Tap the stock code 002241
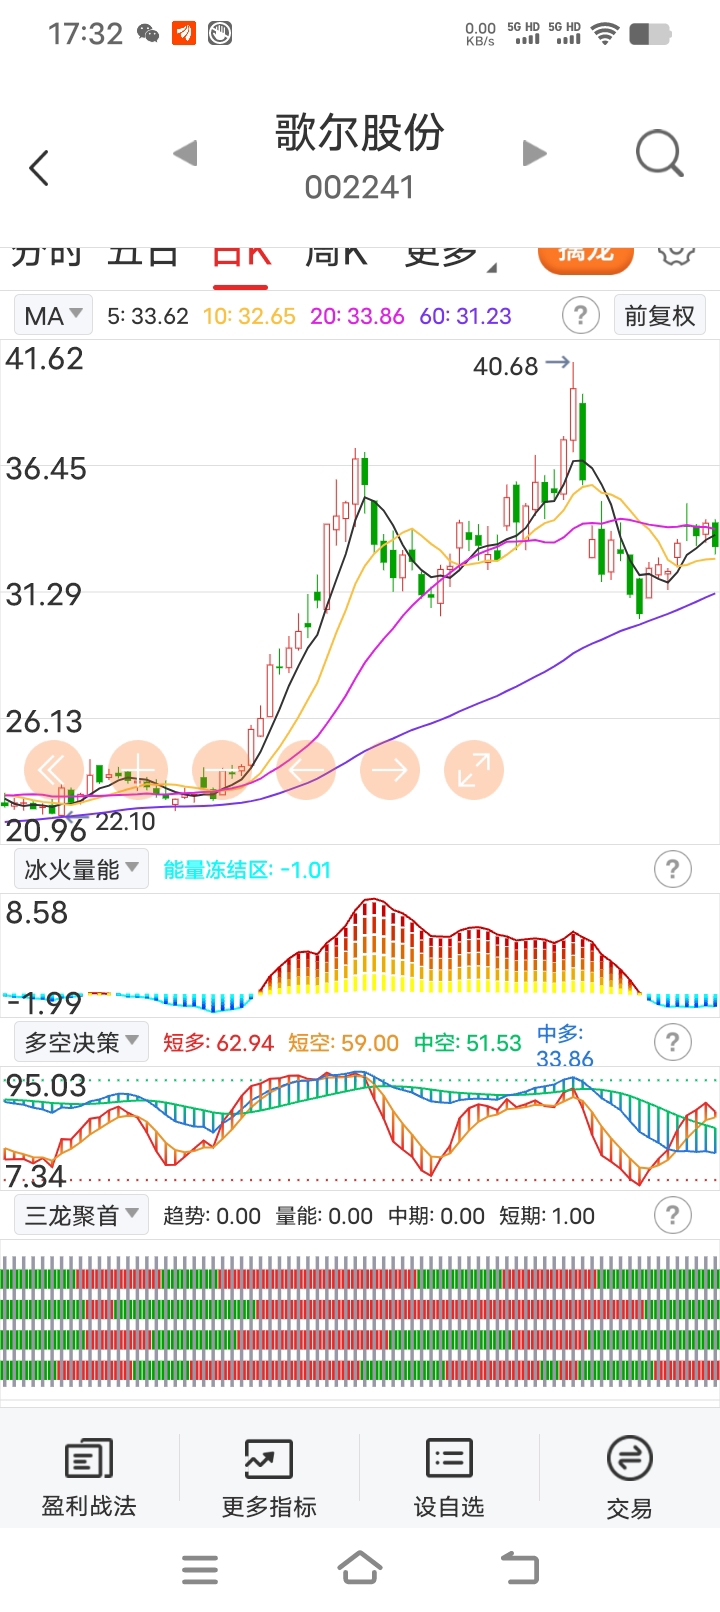The width and height of the screenshot is (720, 1612). click(x=360, y=187)
